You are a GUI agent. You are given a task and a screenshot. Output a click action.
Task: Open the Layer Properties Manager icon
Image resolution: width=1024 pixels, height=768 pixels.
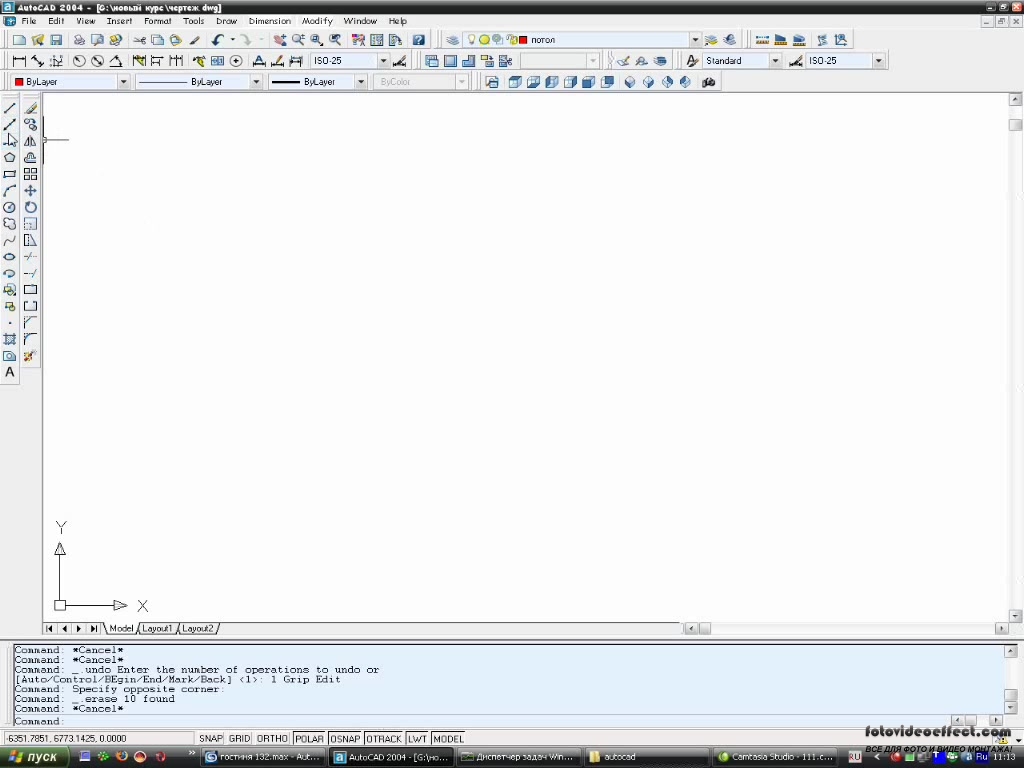[452, 40]
